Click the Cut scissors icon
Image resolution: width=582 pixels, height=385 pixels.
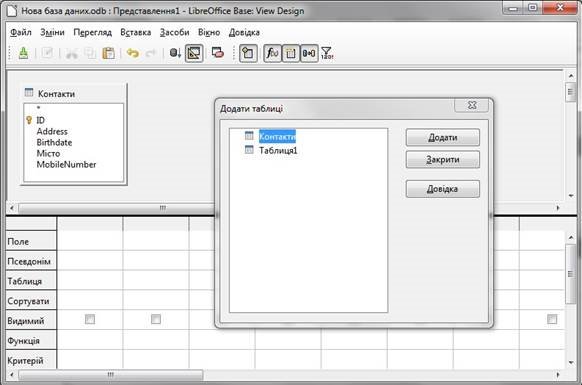coord(71,53)
